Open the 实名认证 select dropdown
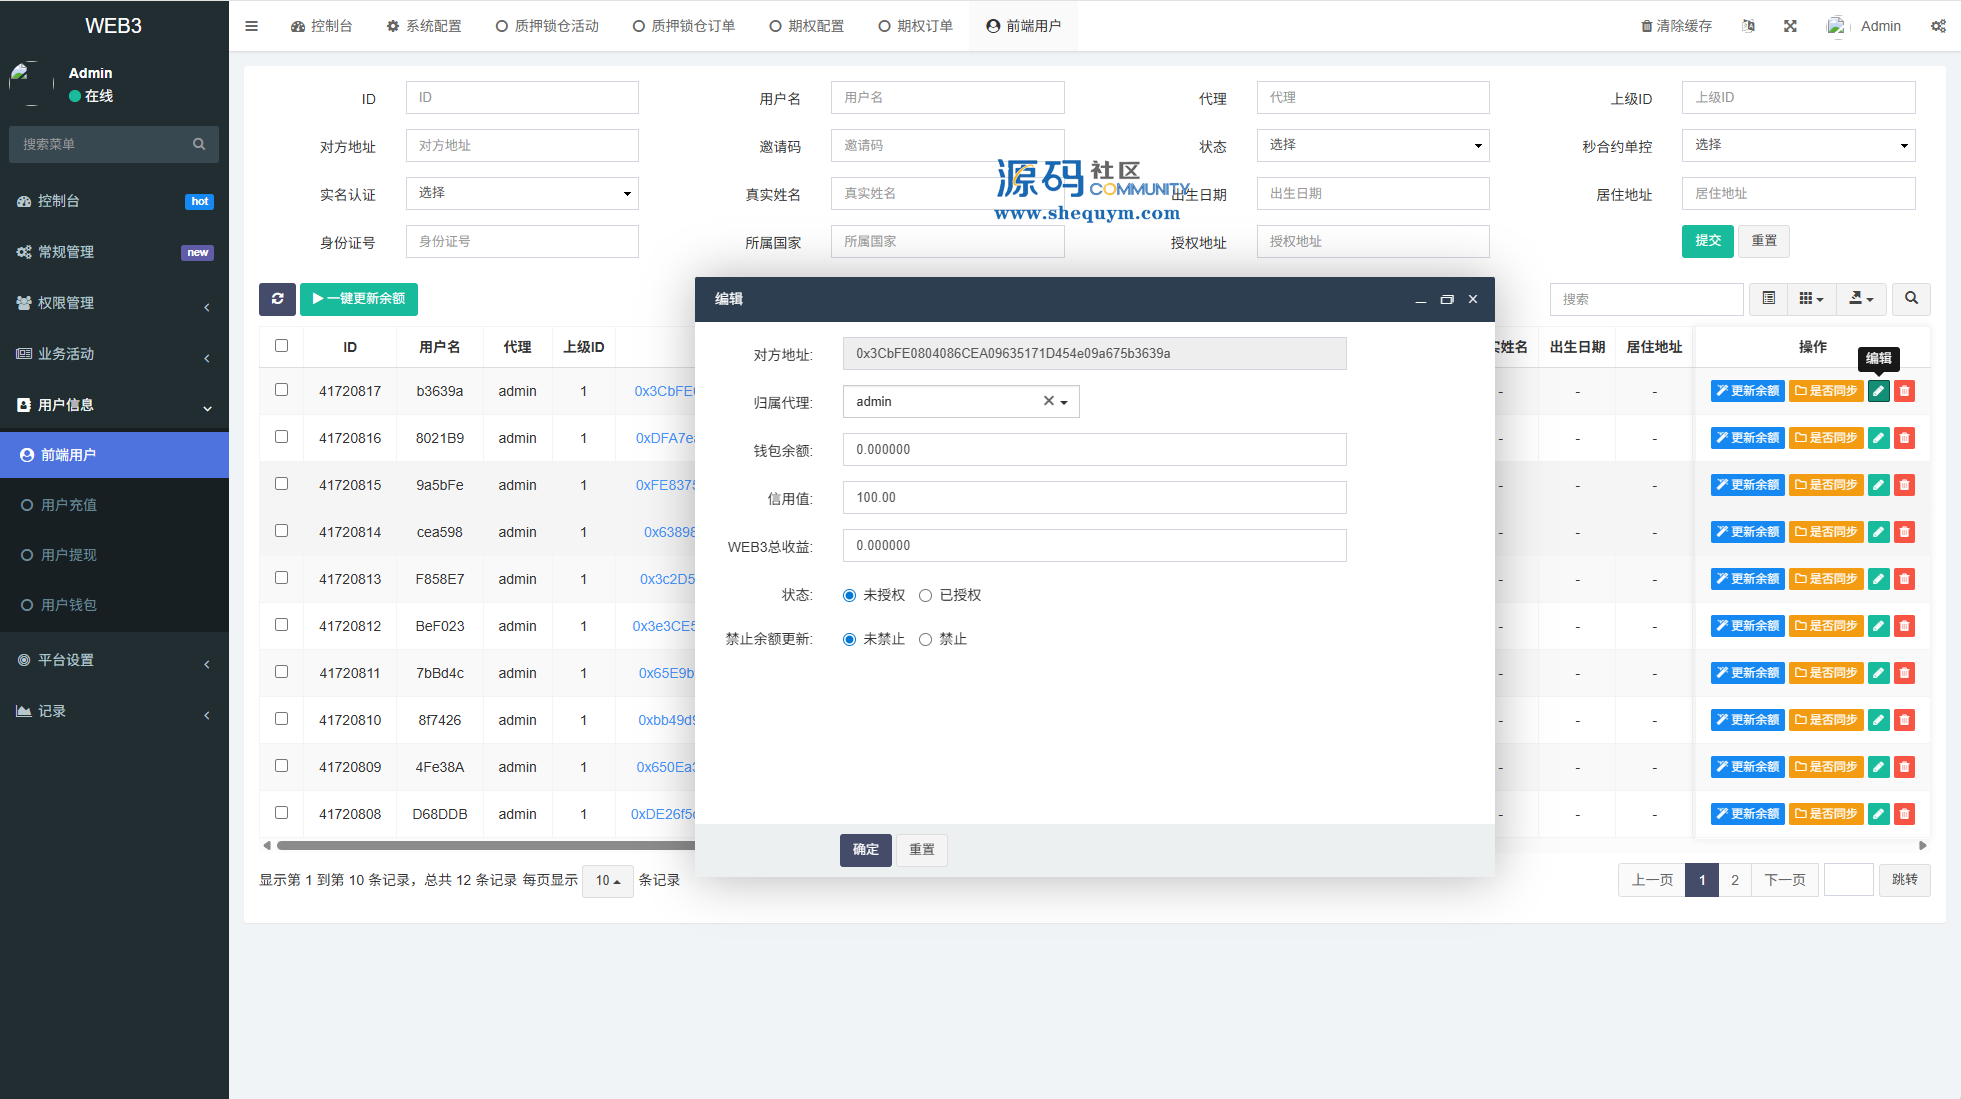The width and height of the screenshot is (1961, 1099). 522,193
